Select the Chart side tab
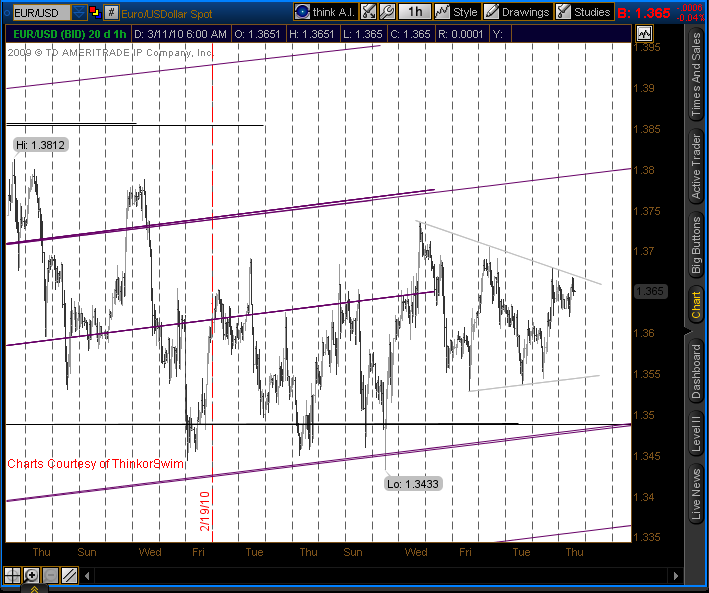 click(x=696, y=305)
